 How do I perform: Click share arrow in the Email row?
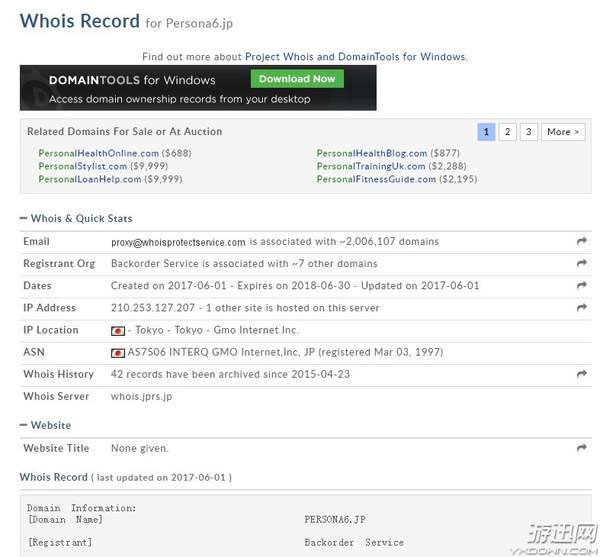pos(582,242)
